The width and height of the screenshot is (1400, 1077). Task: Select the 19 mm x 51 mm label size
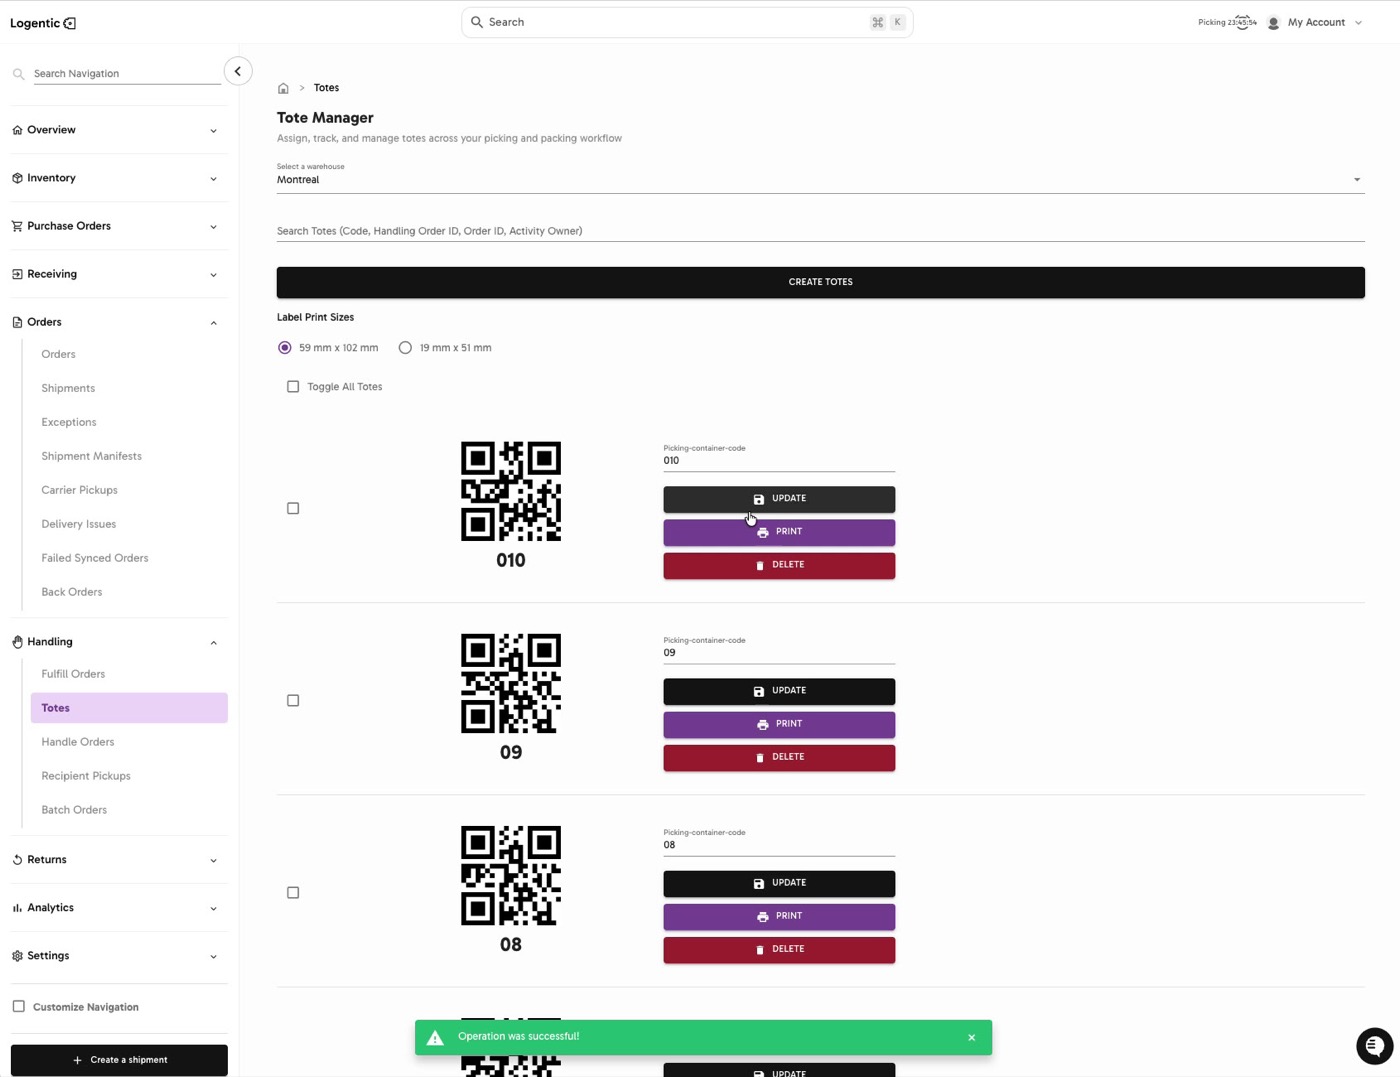[405, 348]
